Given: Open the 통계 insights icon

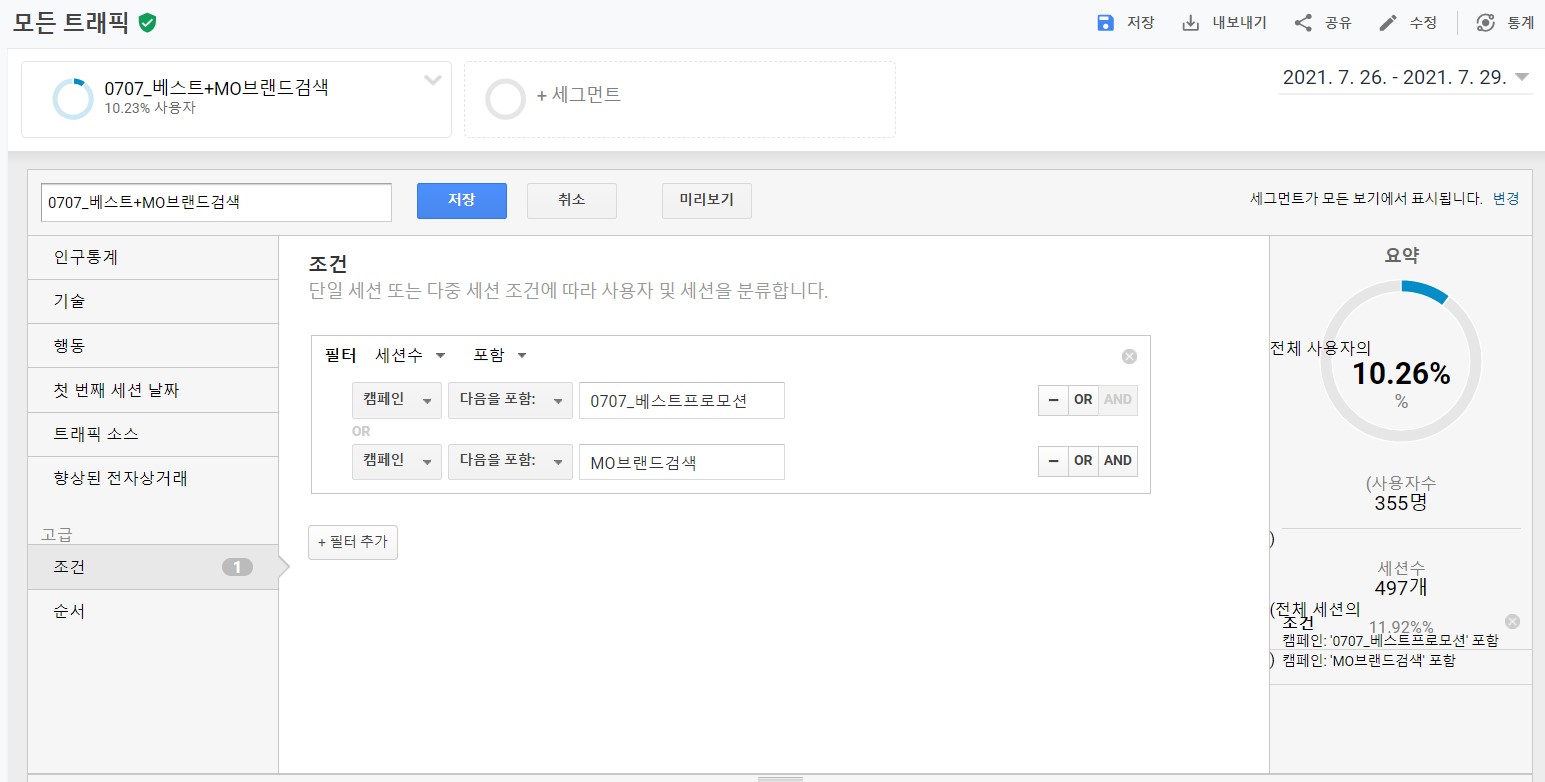Looking at the screenshot, I should point(1486,23).
